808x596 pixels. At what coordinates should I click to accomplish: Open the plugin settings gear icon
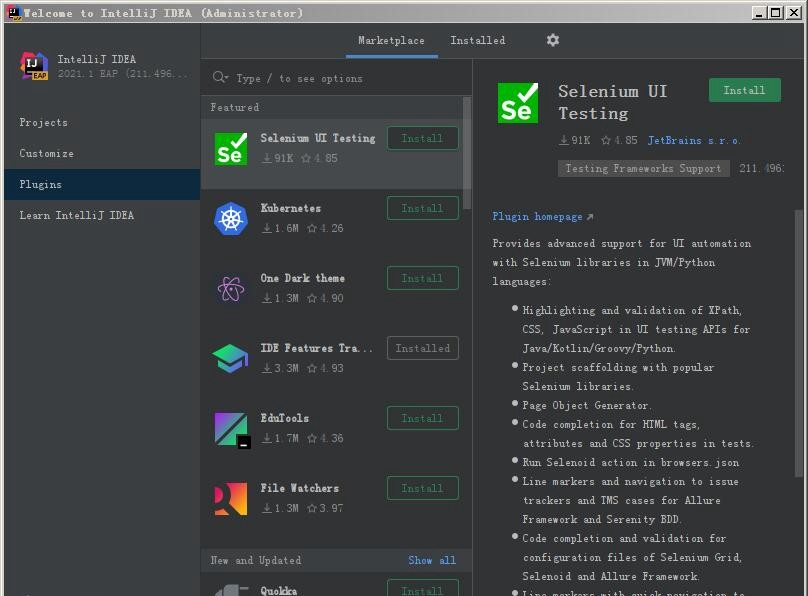pyautogui.click(x=553, y=40)
